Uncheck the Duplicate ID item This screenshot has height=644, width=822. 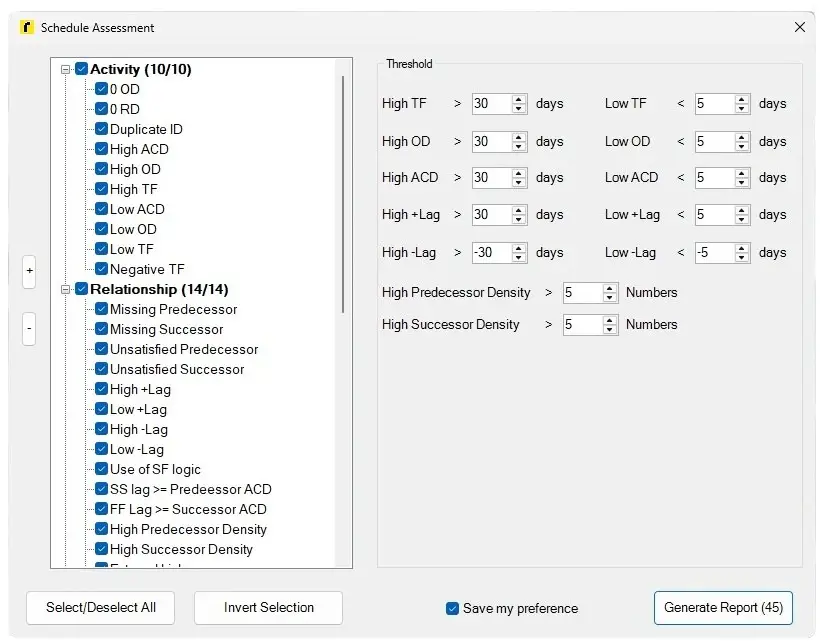[103, 129]
